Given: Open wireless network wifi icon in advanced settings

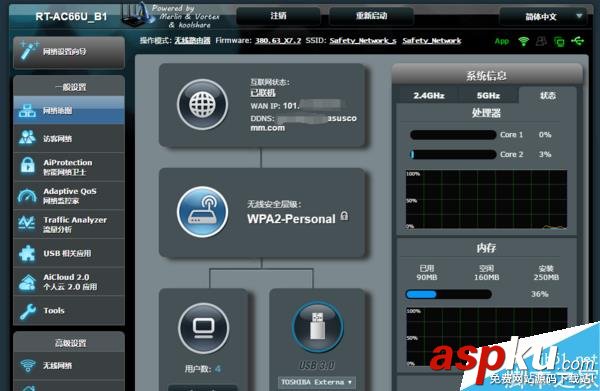Looking at the screenshot, I should (x=27, y=366).
